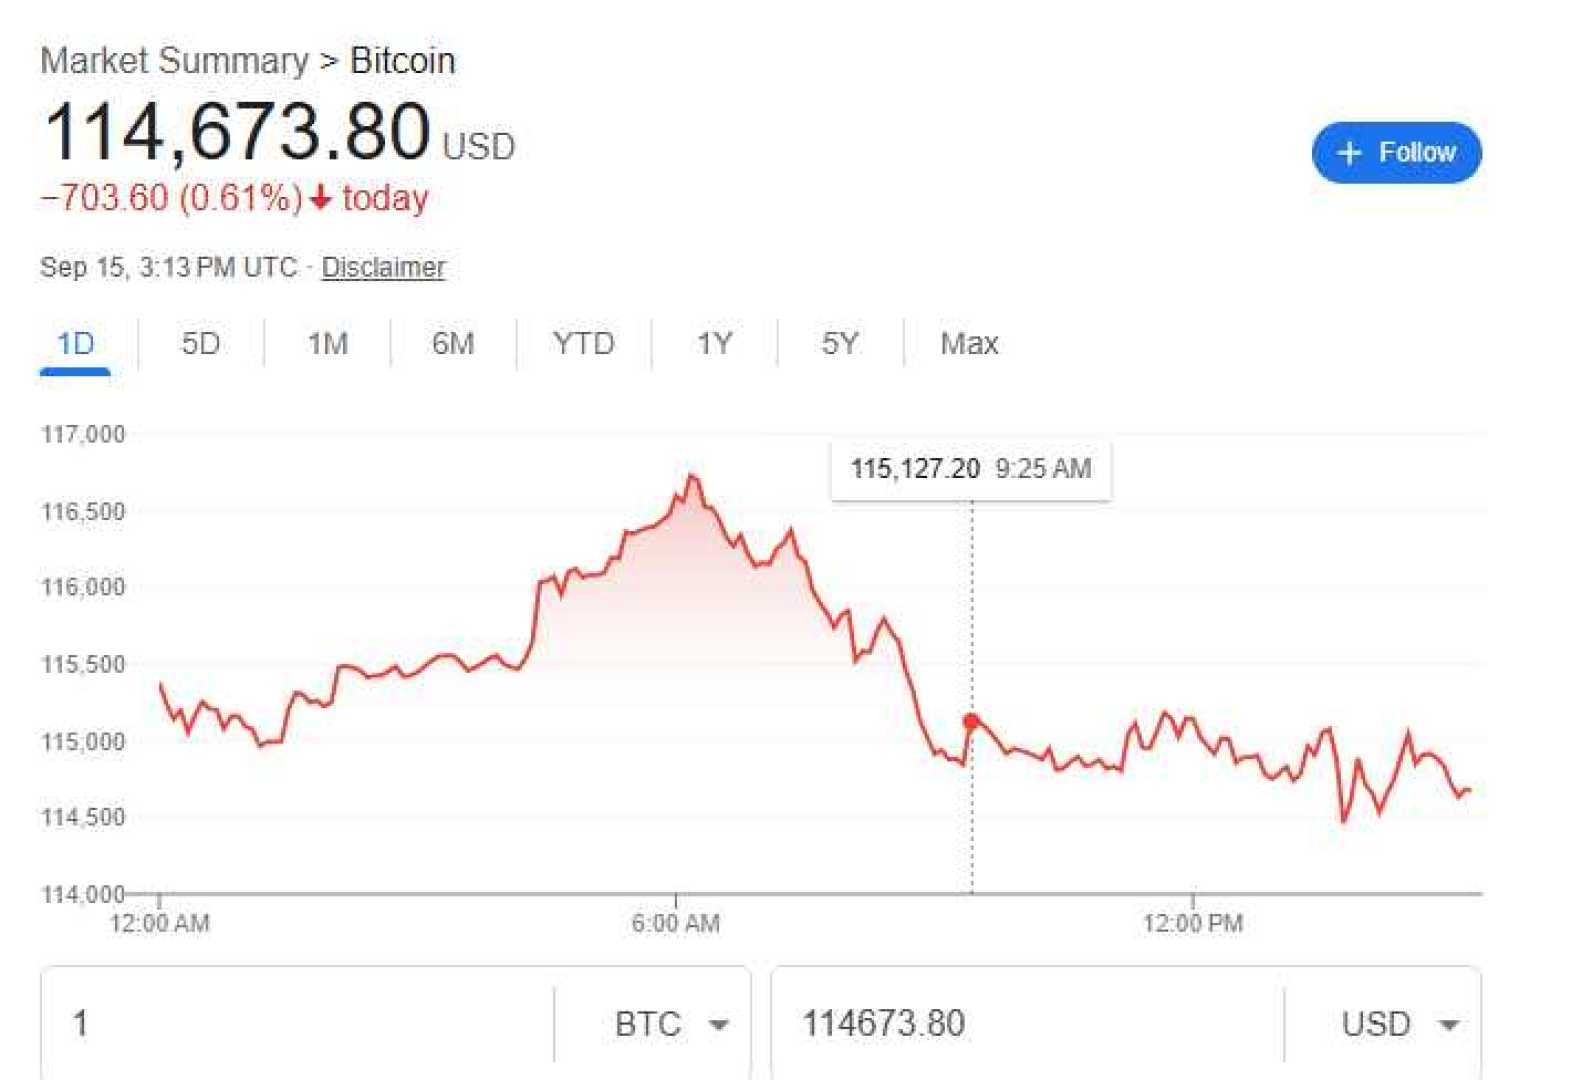
Task: Click the Follow button
Action: [1396, 153]
